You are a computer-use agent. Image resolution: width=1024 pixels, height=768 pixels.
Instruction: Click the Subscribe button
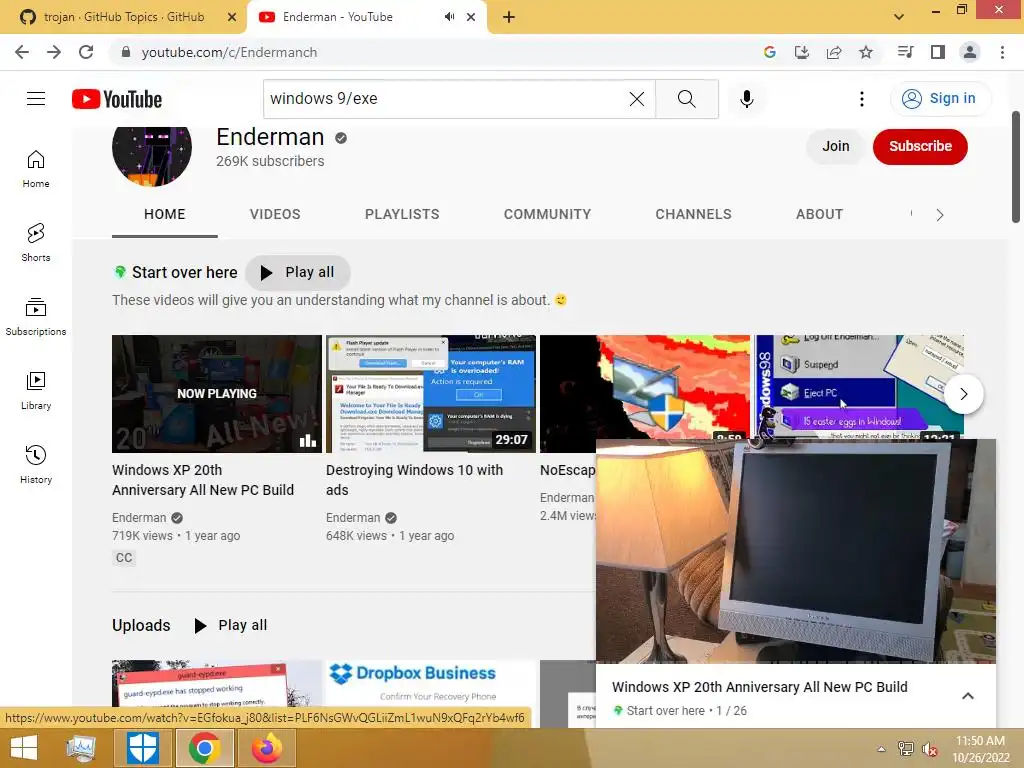pos(920,146)
